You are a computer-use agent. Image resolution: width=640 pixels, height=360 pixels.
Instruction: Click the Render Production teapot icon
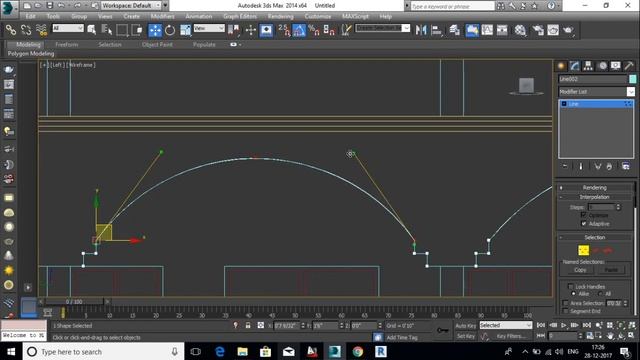point(568,30)
